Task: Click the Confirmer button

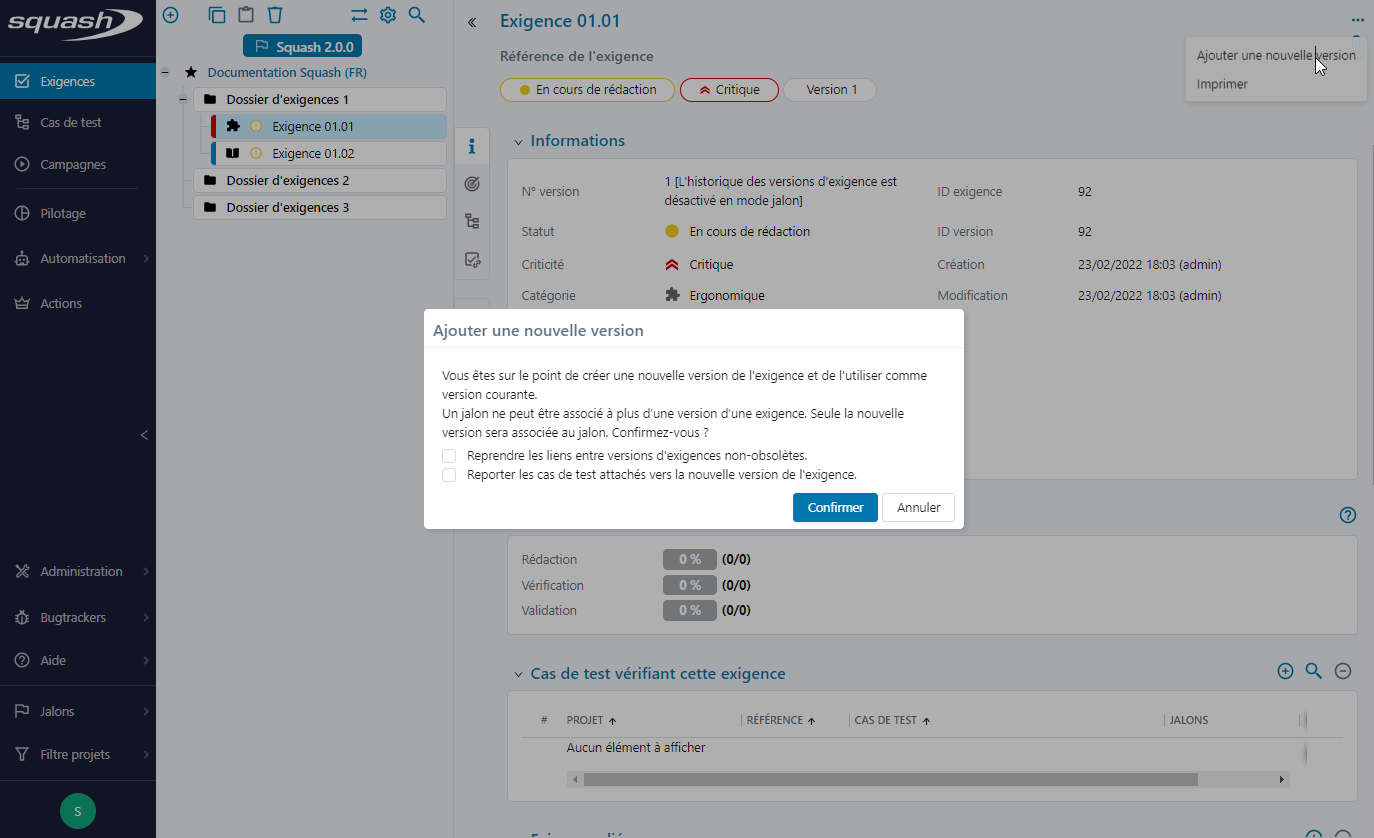Action: (x=835, y=507)
